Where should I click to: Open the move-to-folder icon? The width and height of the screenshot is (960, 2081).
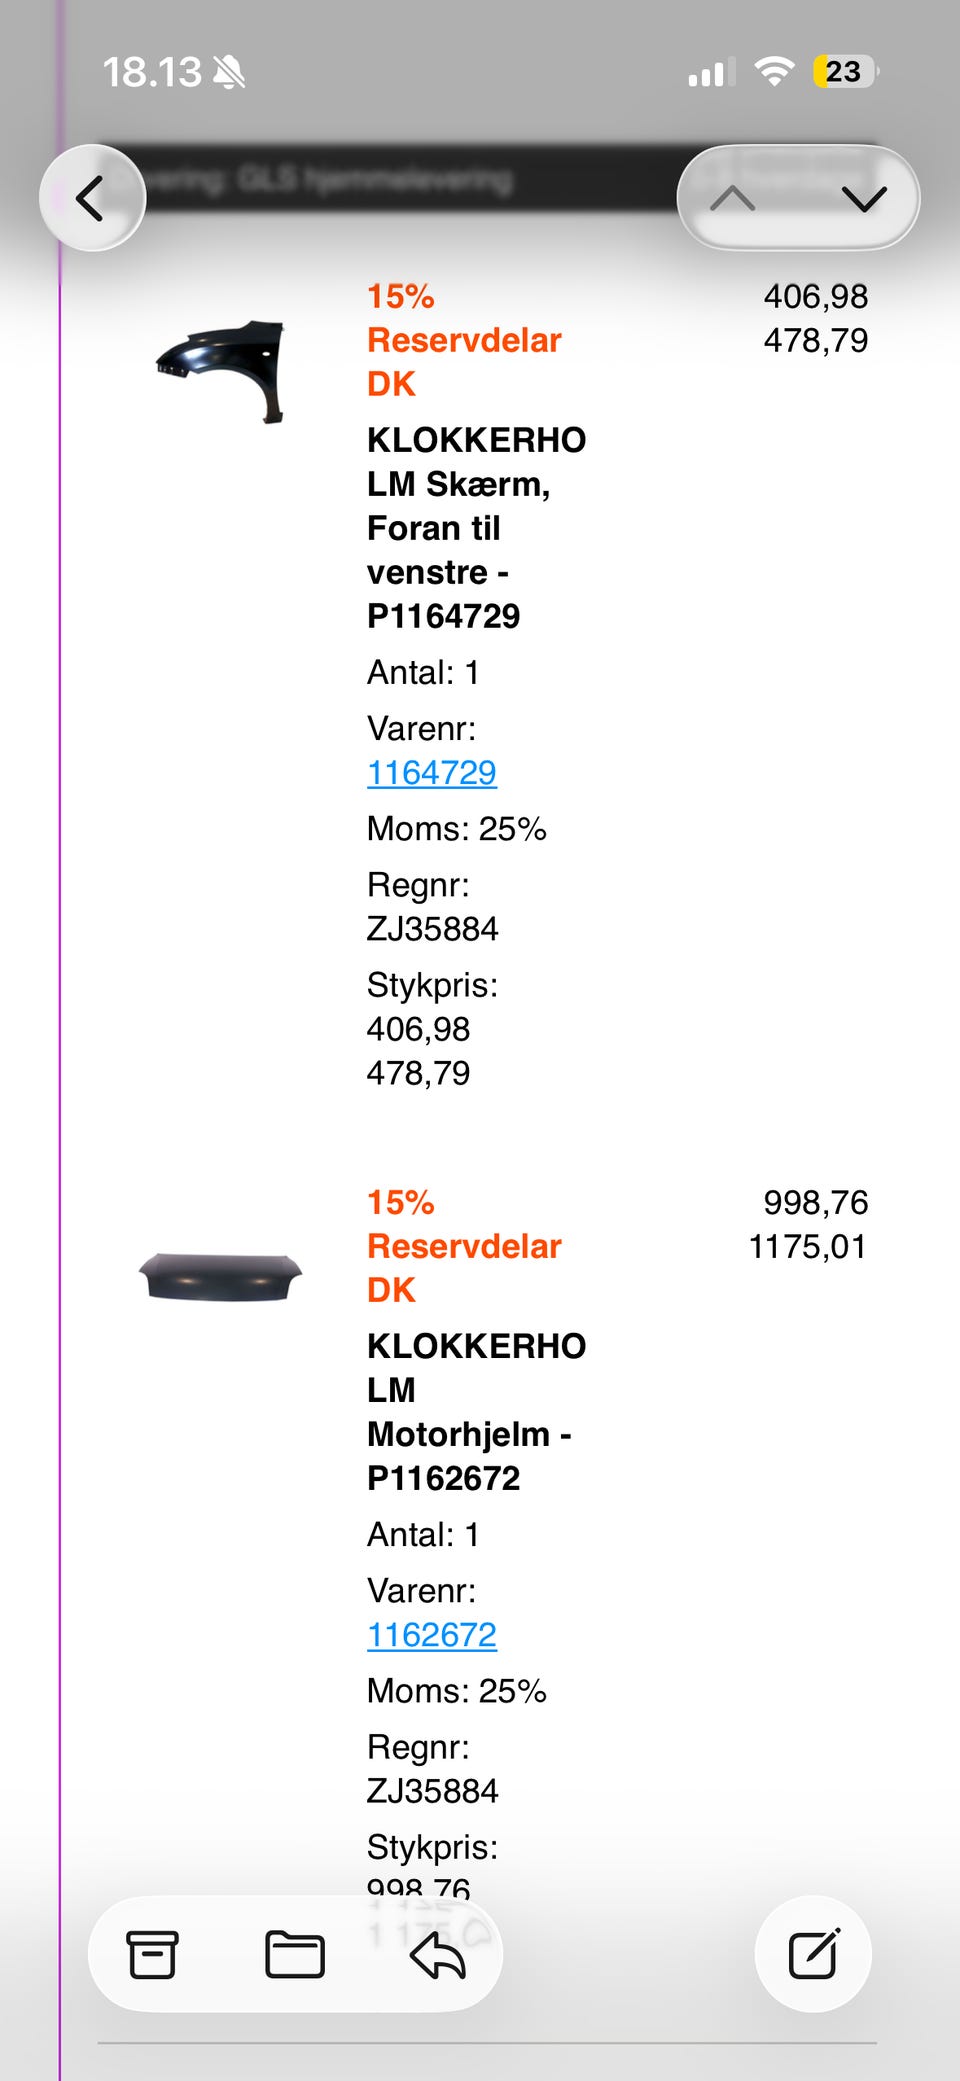pyautogui.click(x=295, y=1953)
